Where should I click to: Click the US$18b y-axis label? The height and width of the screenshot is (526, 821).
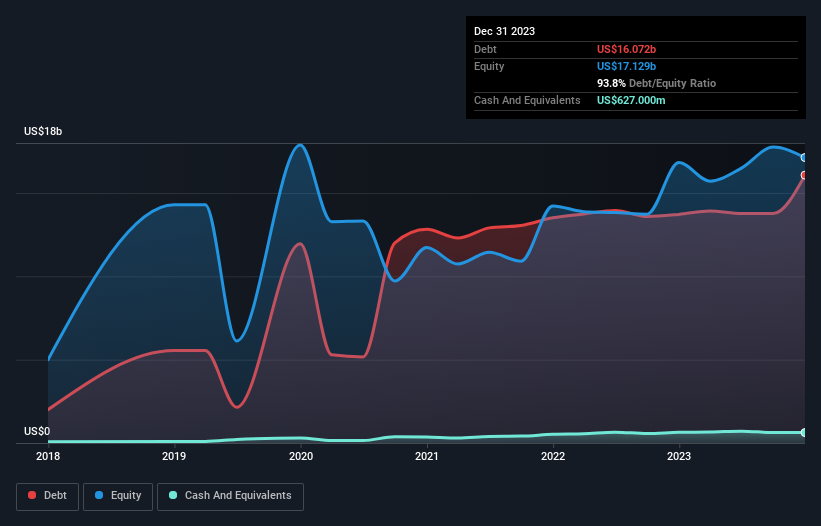pos(43,131)
